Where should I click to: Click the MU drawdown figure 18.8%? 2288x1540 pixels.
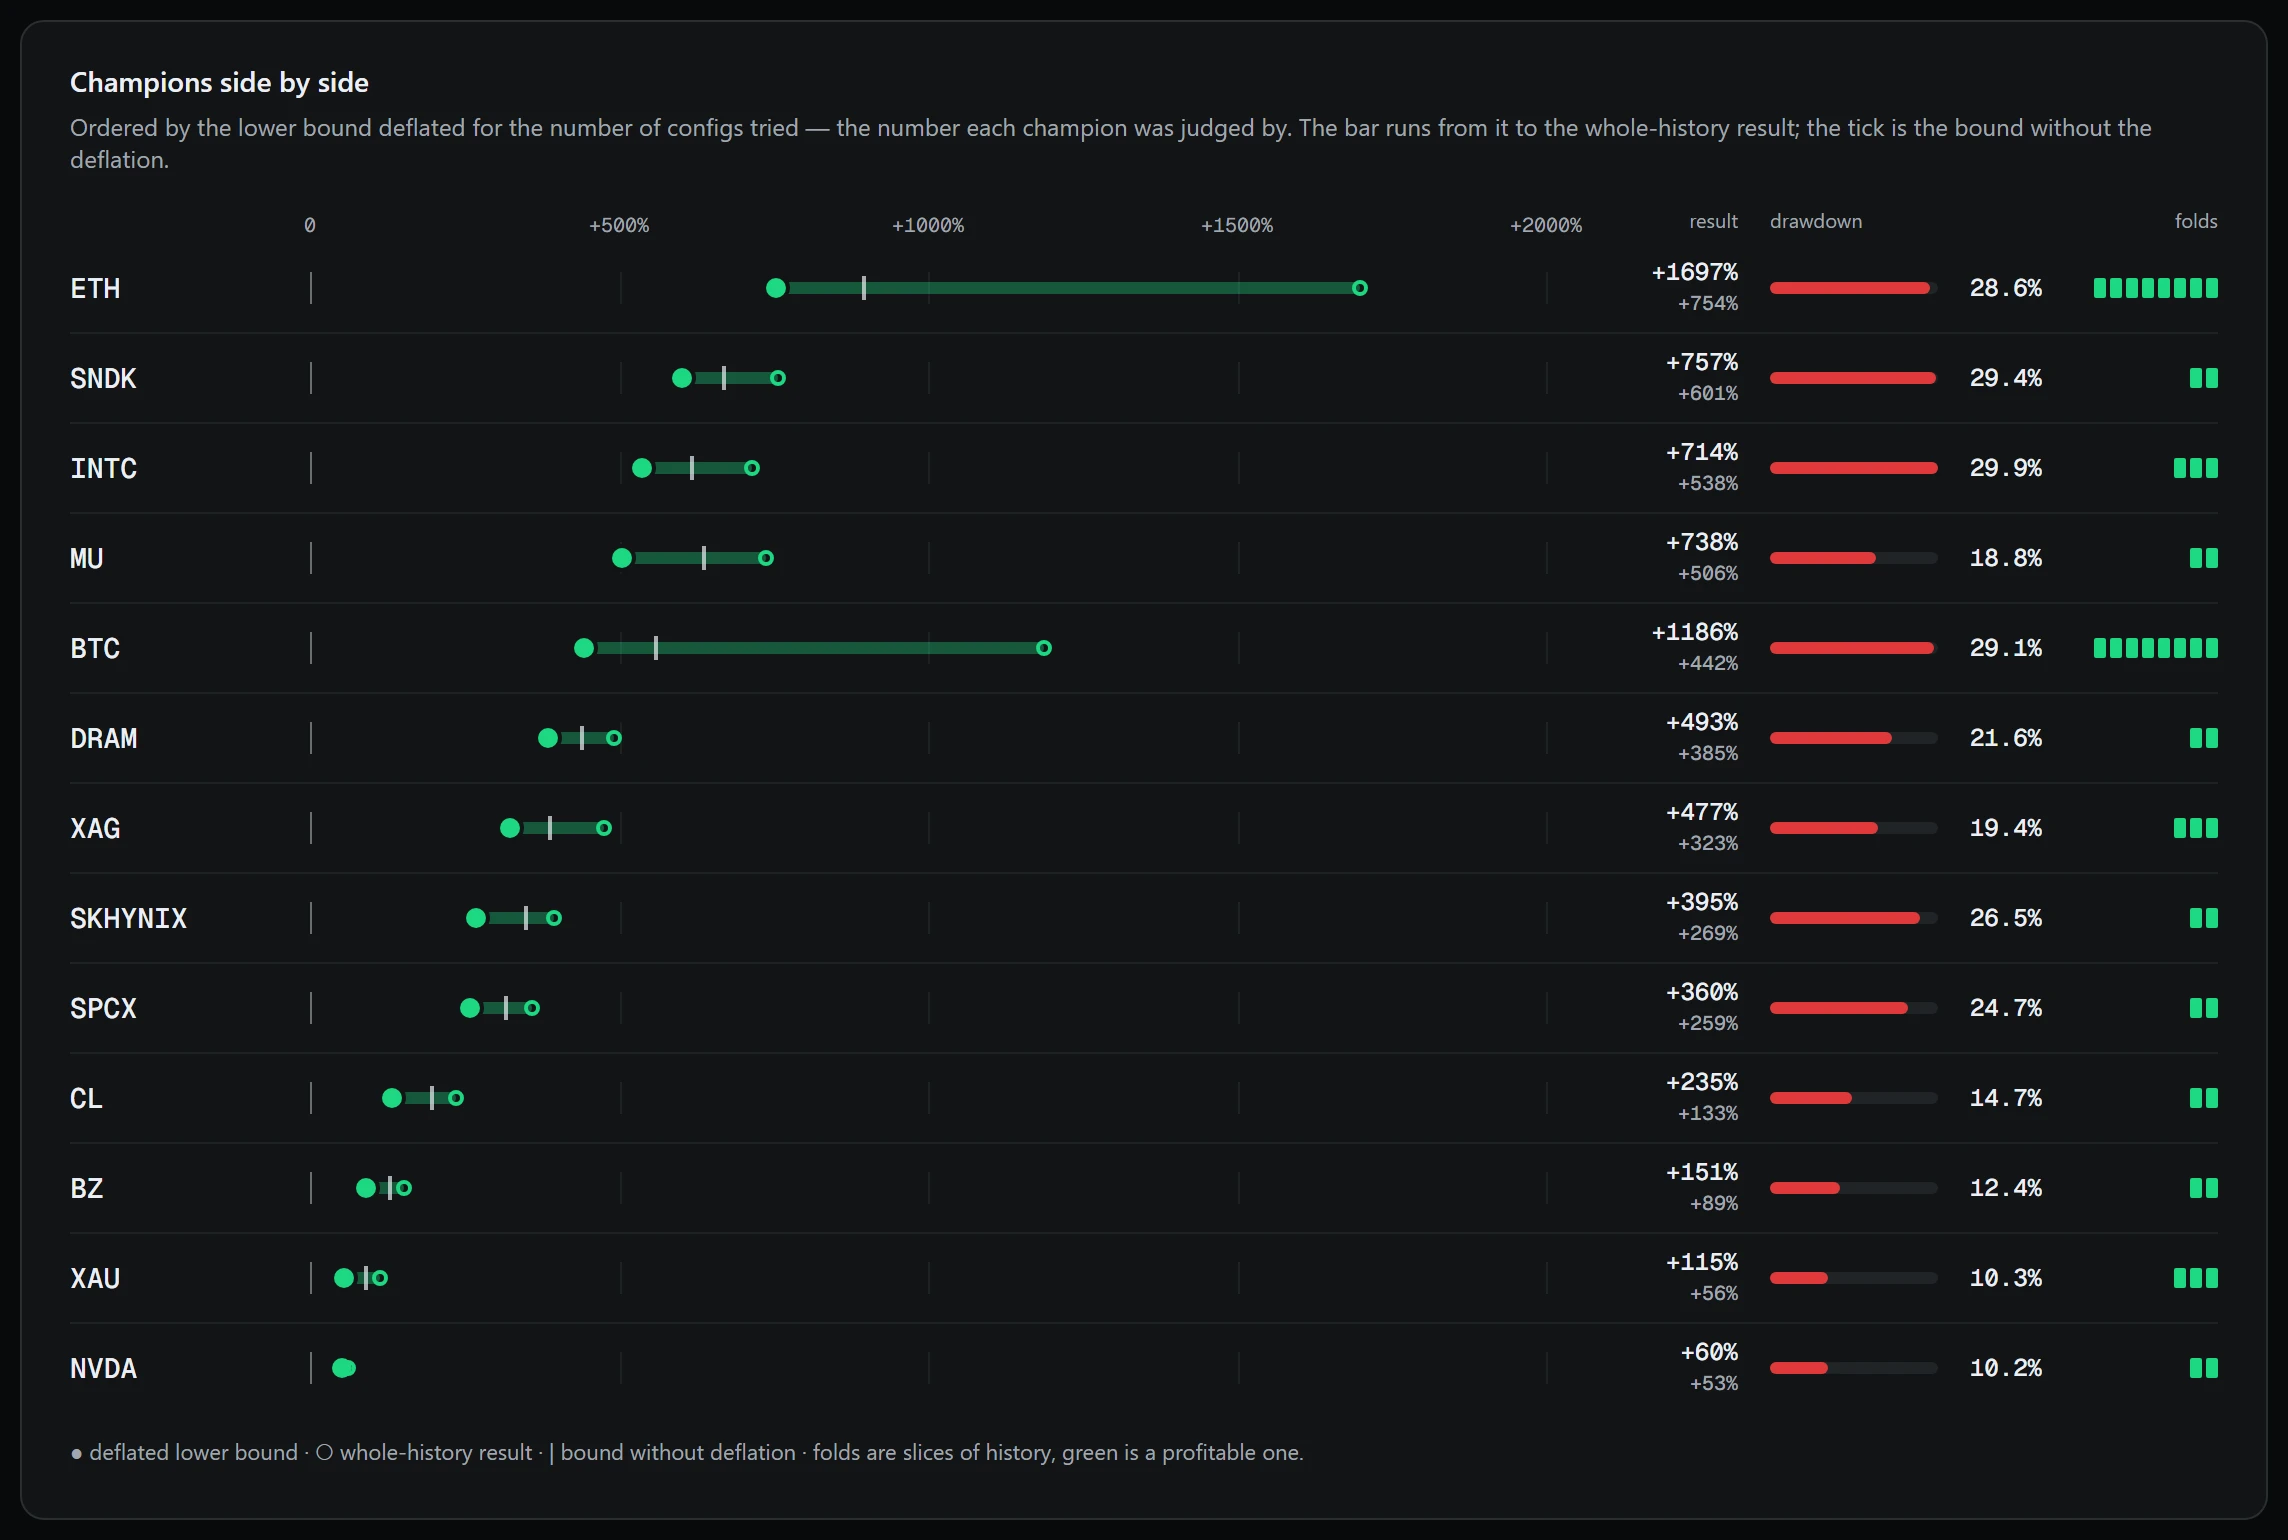2006,558
